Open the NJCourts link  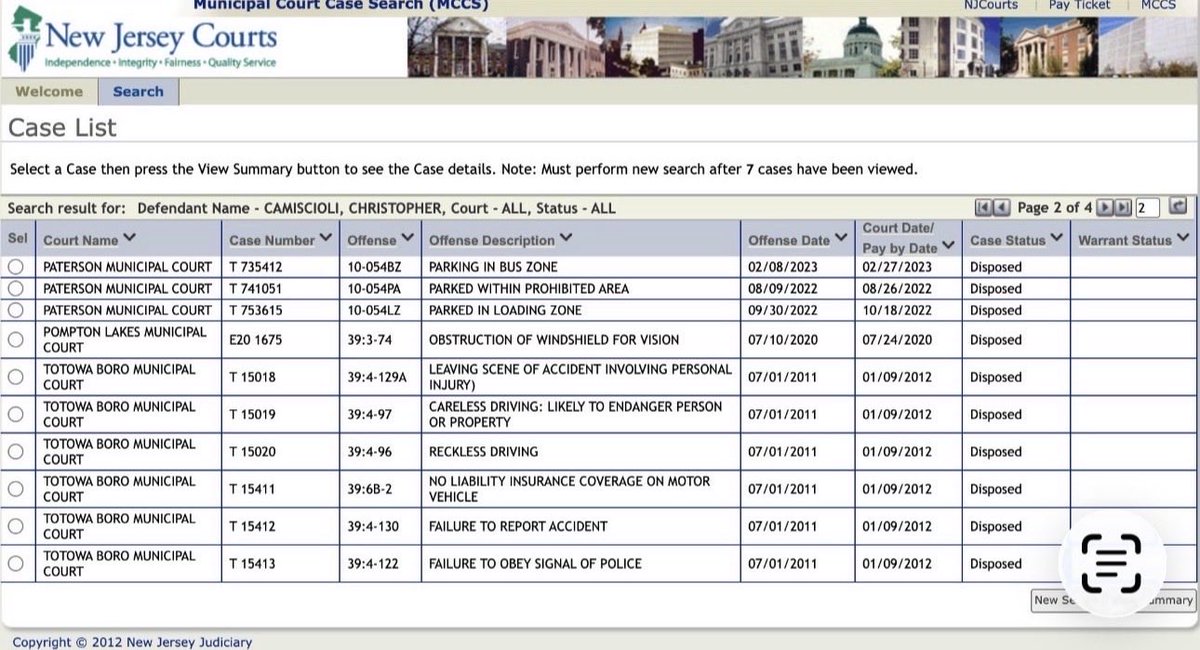[993, 5]
